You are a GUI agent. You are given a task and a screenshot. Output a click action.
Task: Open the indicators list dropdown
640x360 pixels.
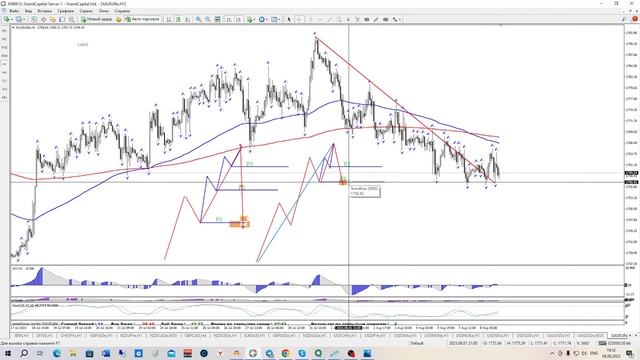click(251, 19)
